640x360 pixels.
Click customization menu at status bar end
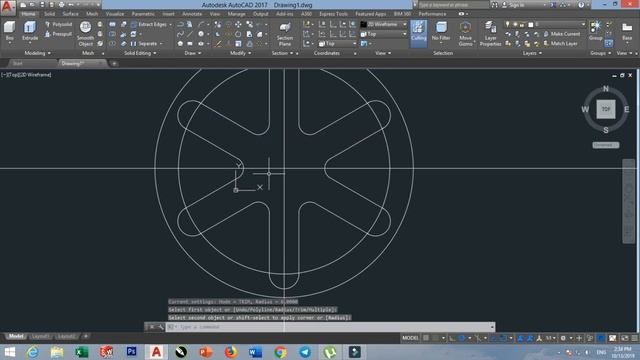[634, 338]
